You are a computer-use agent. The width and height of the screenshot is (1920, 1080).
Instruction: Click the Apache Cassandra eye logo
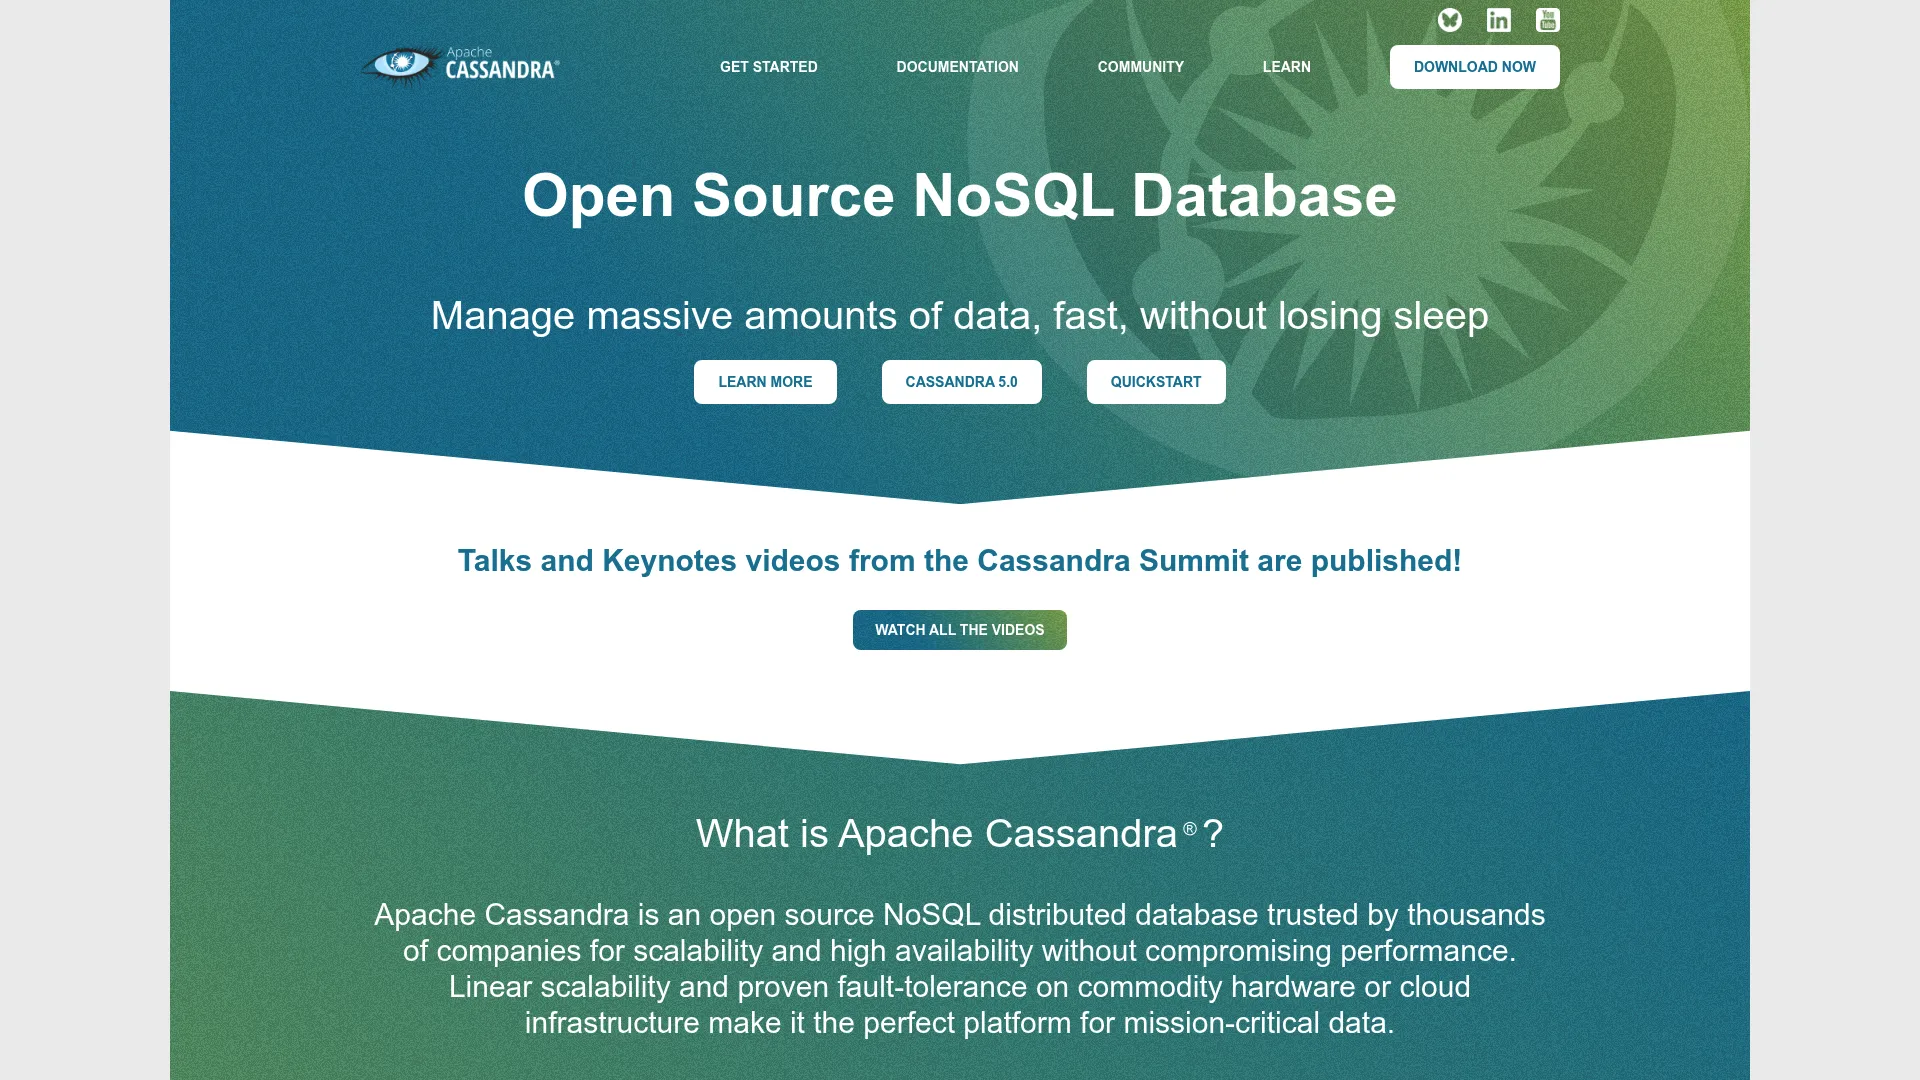[460, 66]
